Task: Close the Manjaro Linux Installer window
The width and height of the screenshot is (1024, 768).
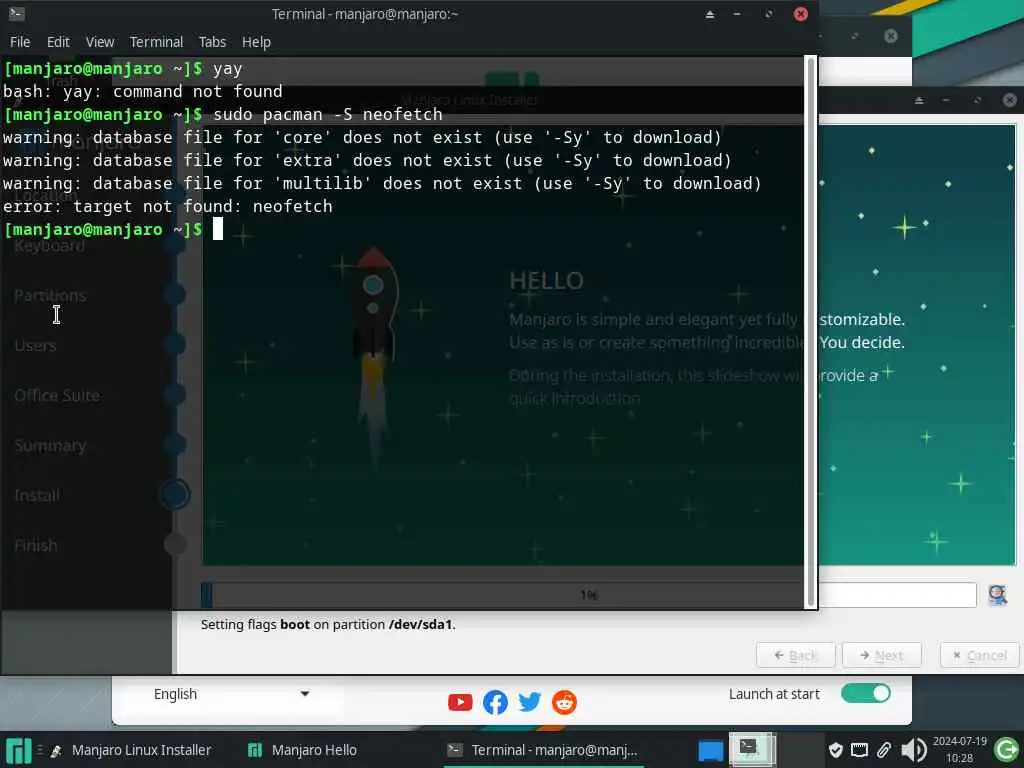Action: point(1010,100)
